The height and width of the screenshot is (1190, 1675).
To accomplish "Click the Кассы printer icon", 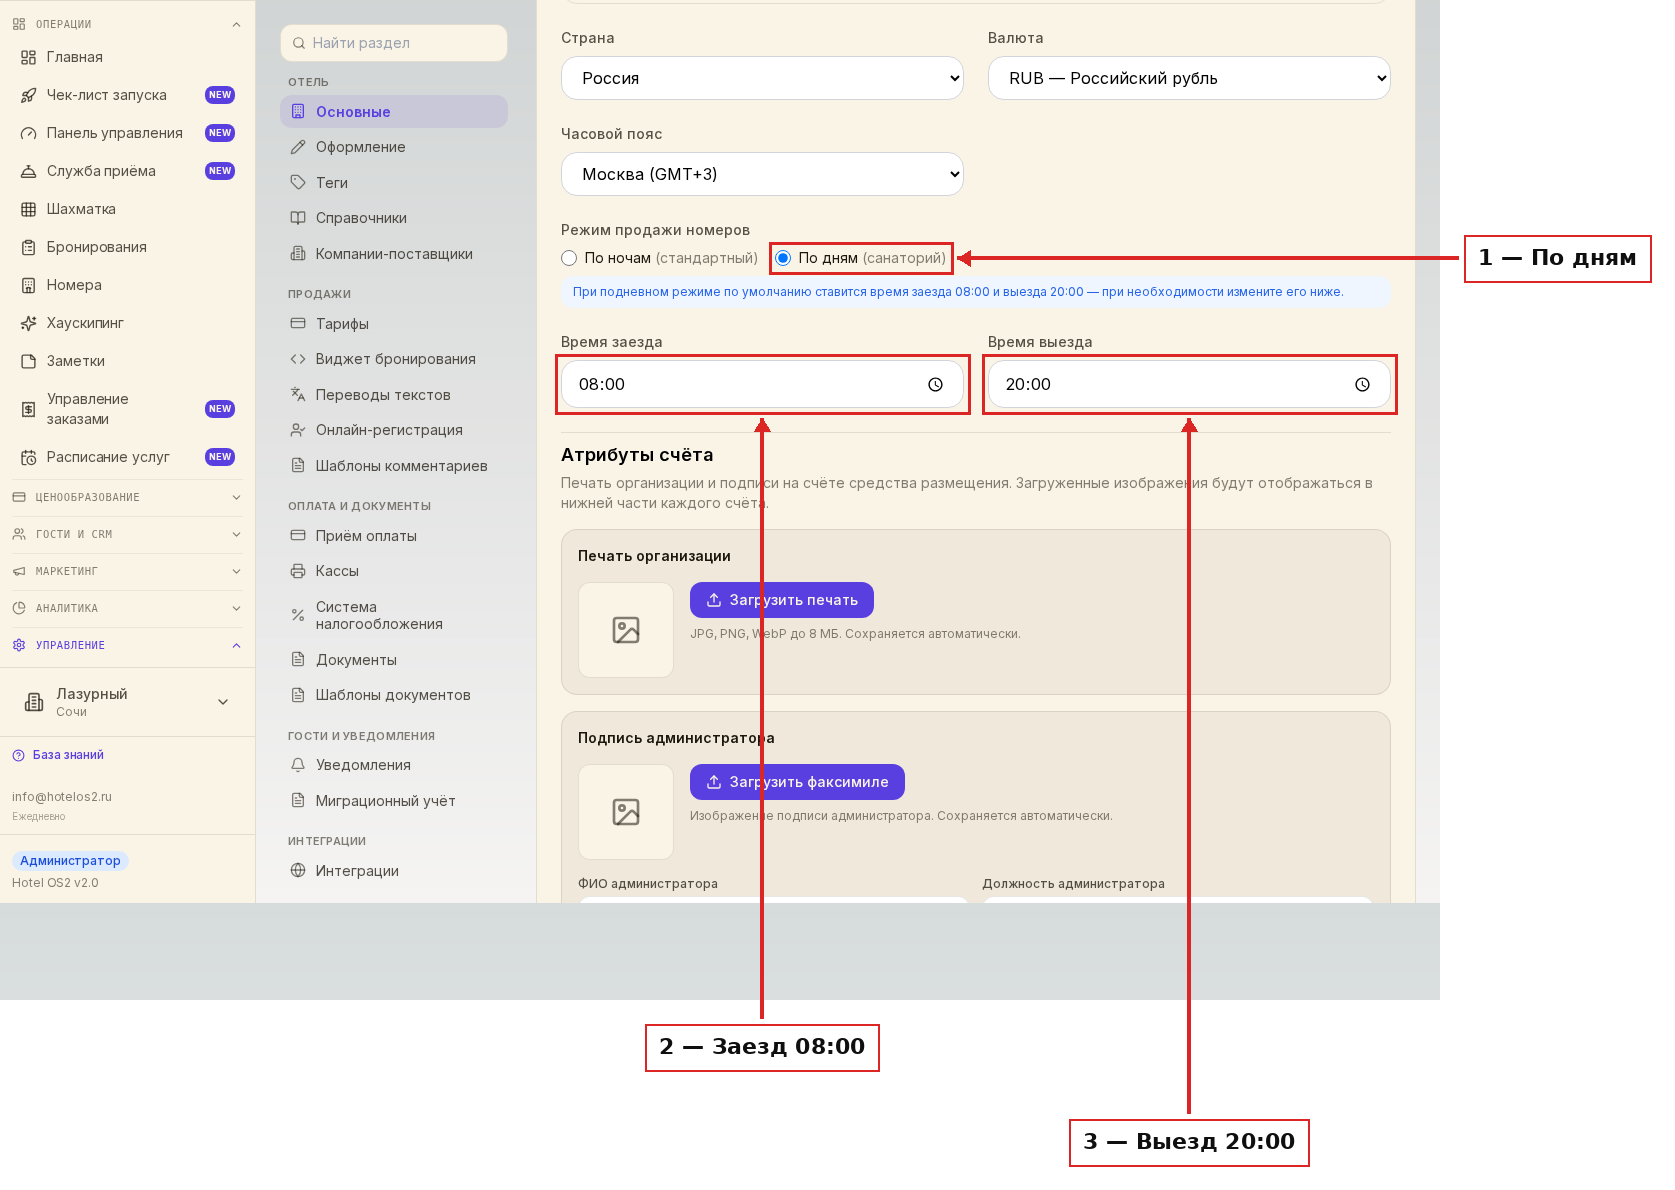I will tap(298, 571).
